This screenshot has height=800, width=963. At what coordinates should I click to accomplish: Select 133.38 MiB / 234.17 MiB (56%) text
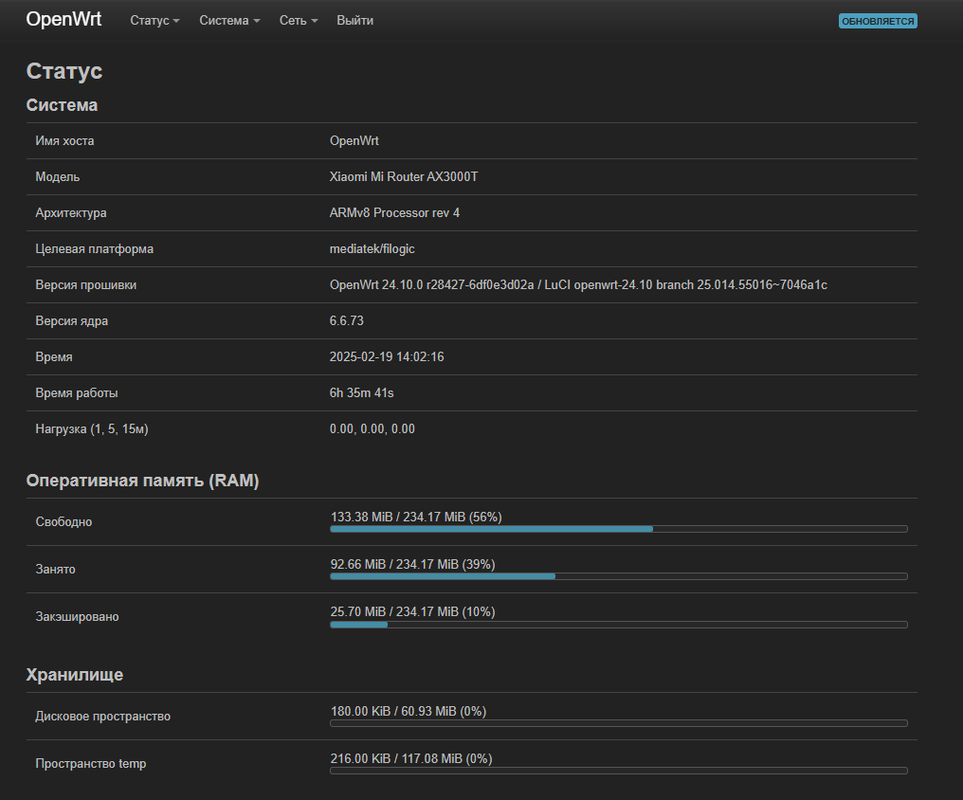pos(416,517)
